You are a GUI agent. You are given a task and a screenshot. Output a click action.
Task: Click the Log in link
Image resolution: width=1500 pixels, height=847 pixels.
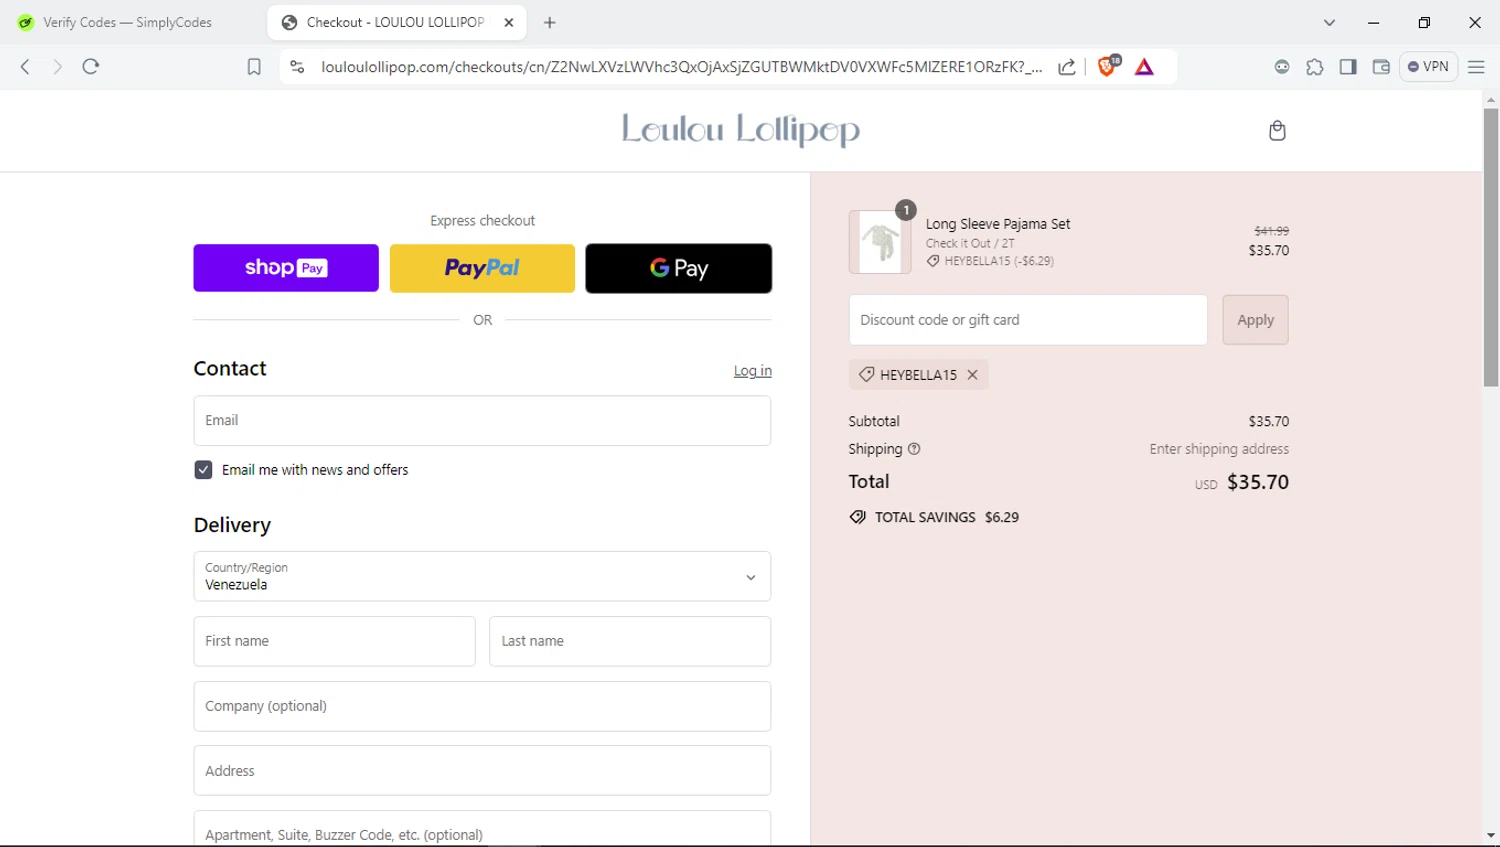point(752,371)
